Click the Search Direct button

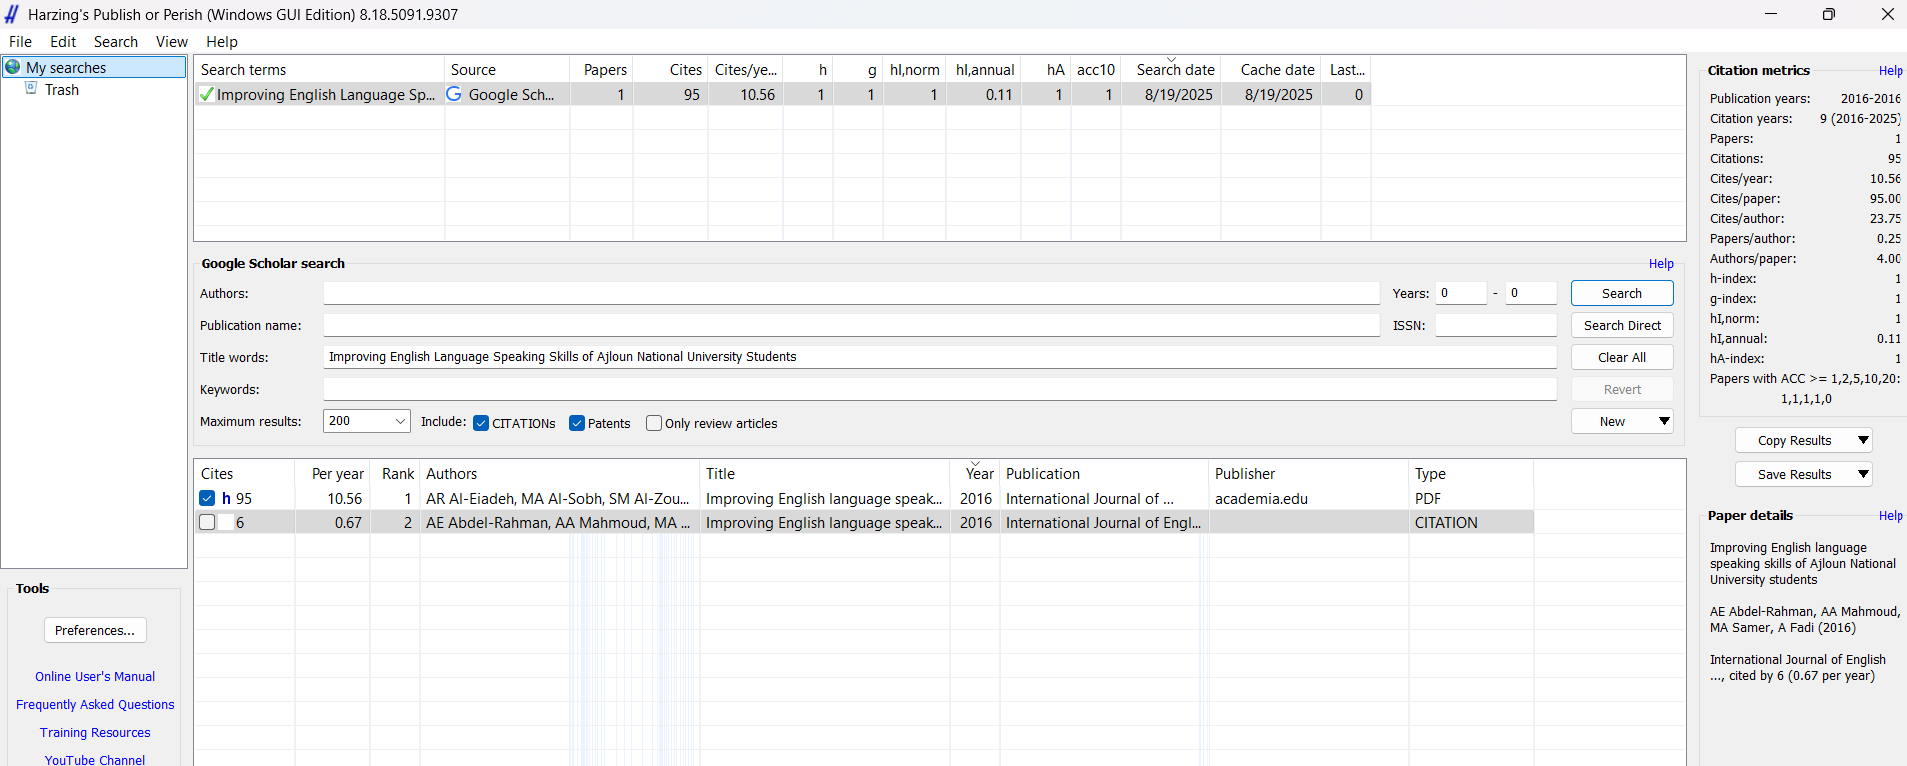click(x=1622, y=325)
